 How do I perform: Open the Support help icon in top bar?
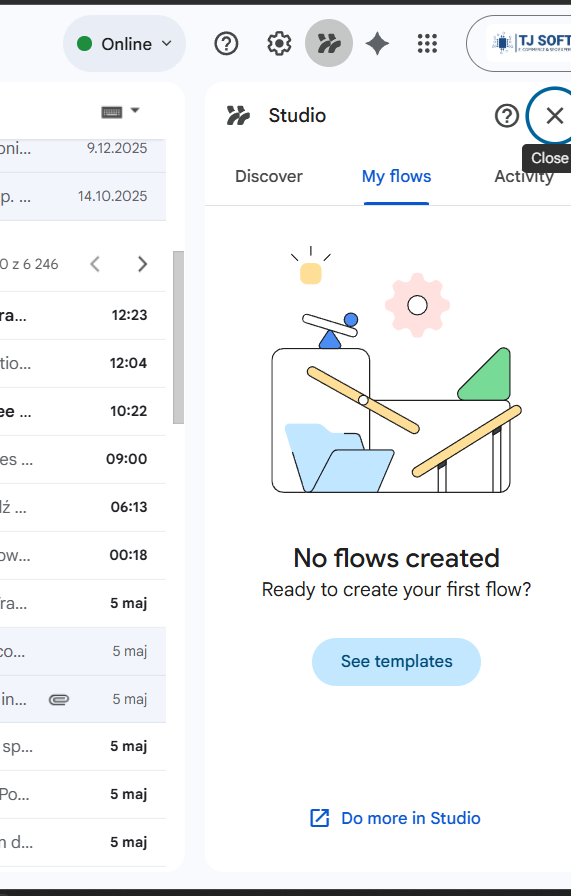[226, 43]
